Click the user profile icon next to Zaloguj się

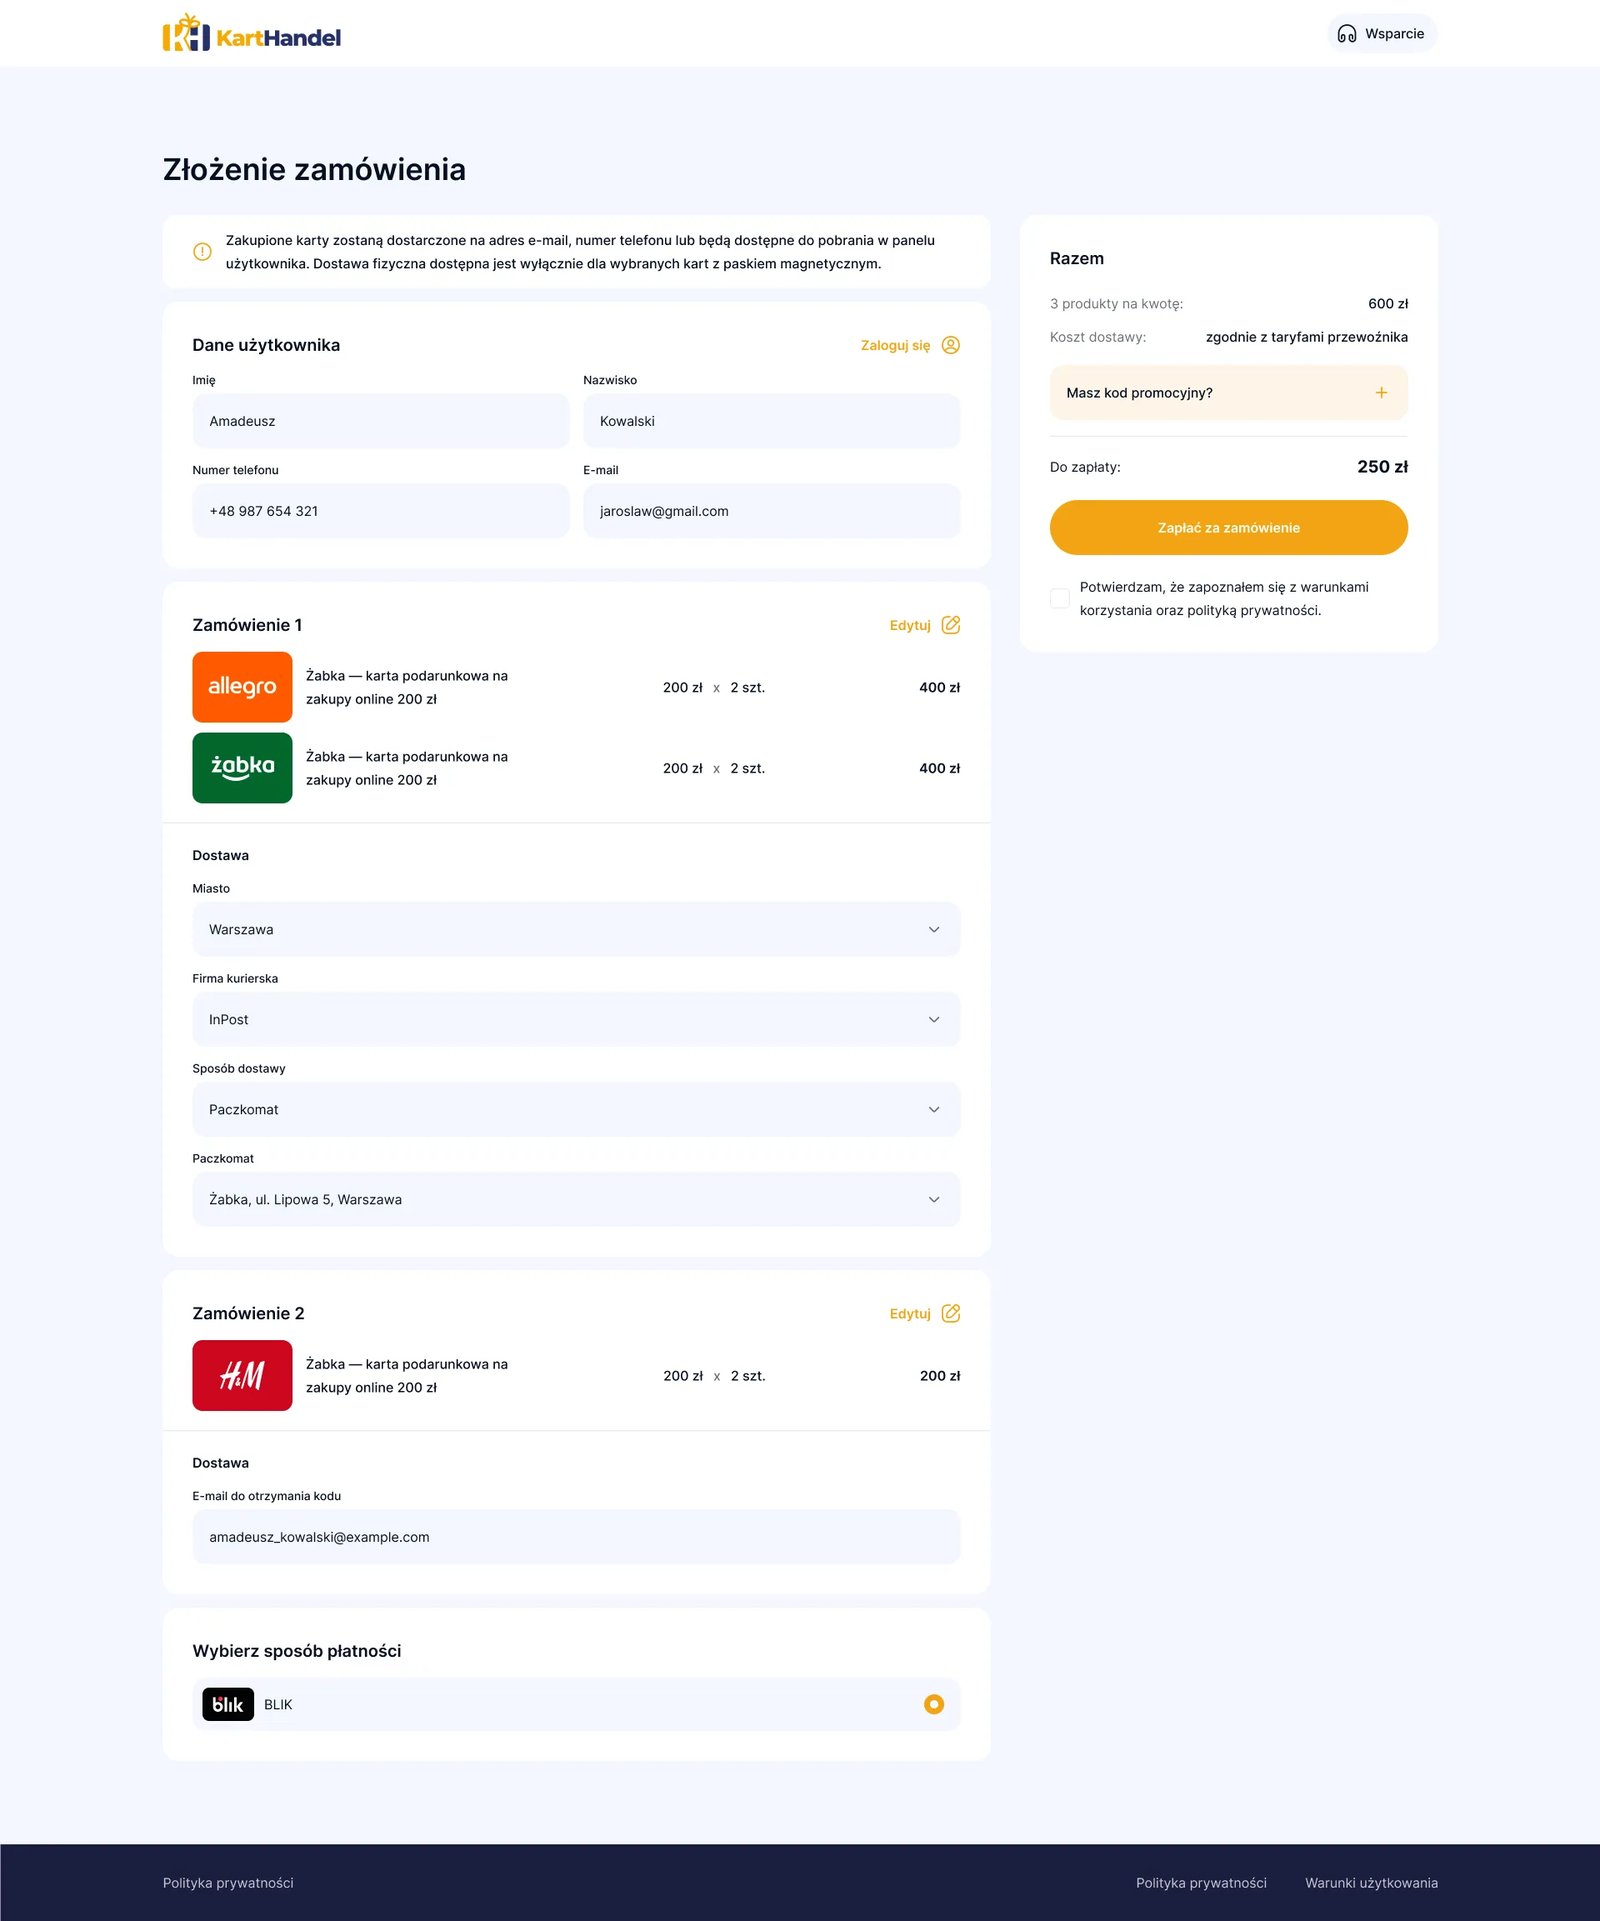pyautogui.click(x=951, y=345)
